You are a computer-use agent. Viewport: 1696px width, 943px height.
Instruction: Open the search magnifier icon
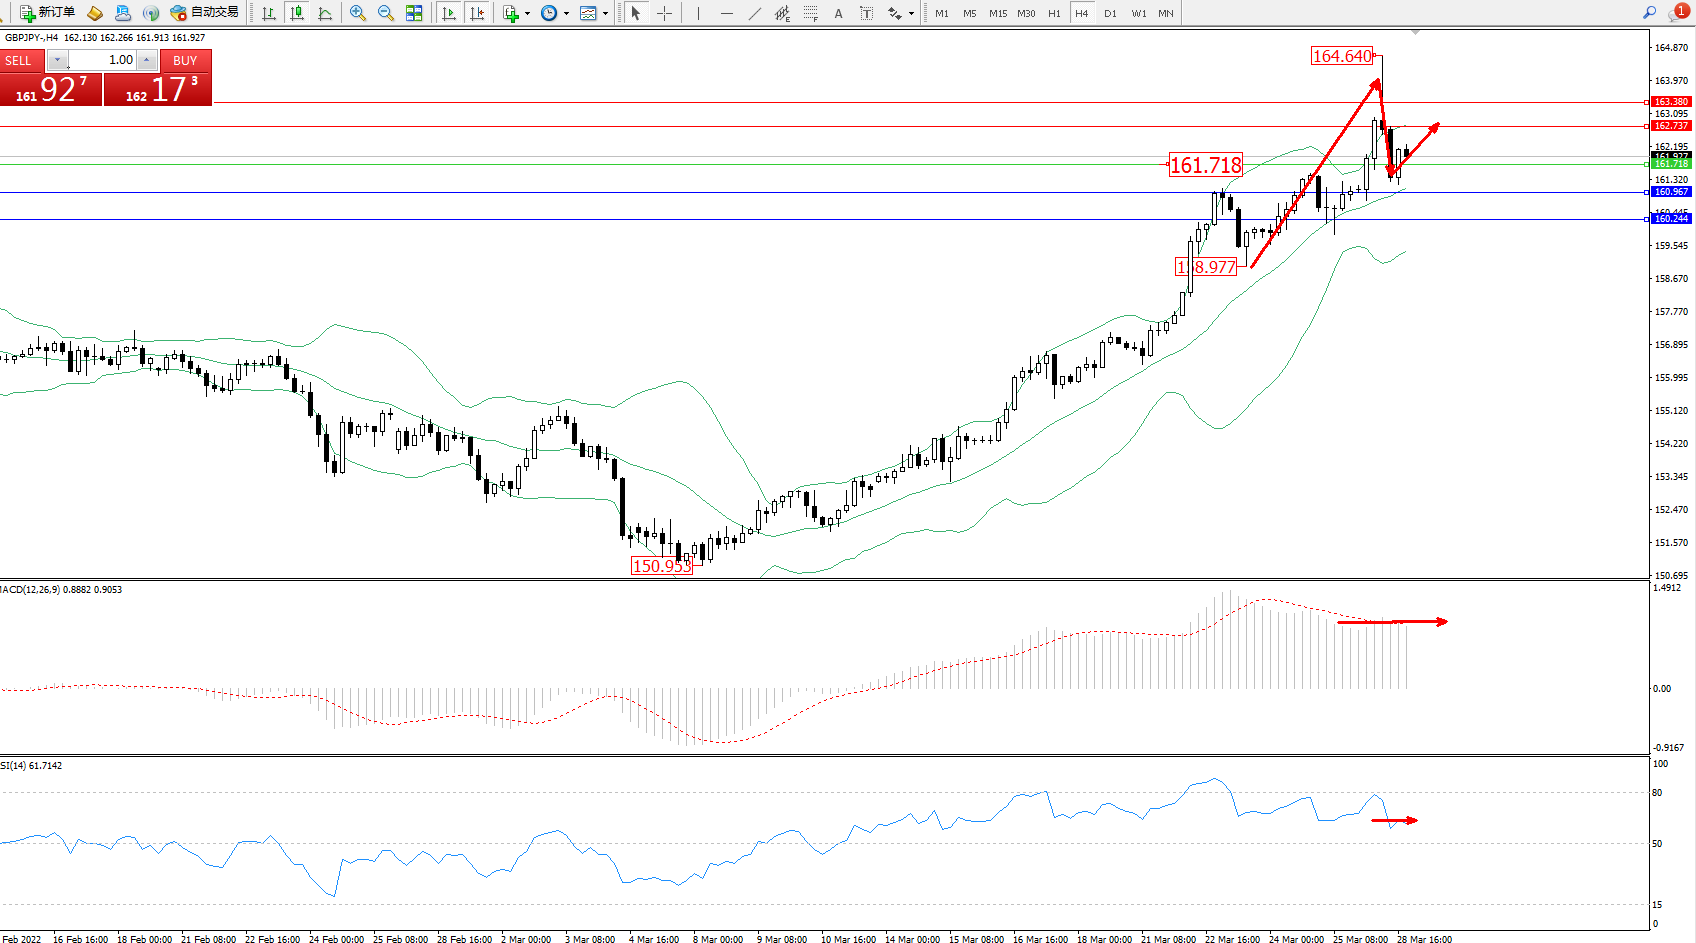[x=1650, y=12]
